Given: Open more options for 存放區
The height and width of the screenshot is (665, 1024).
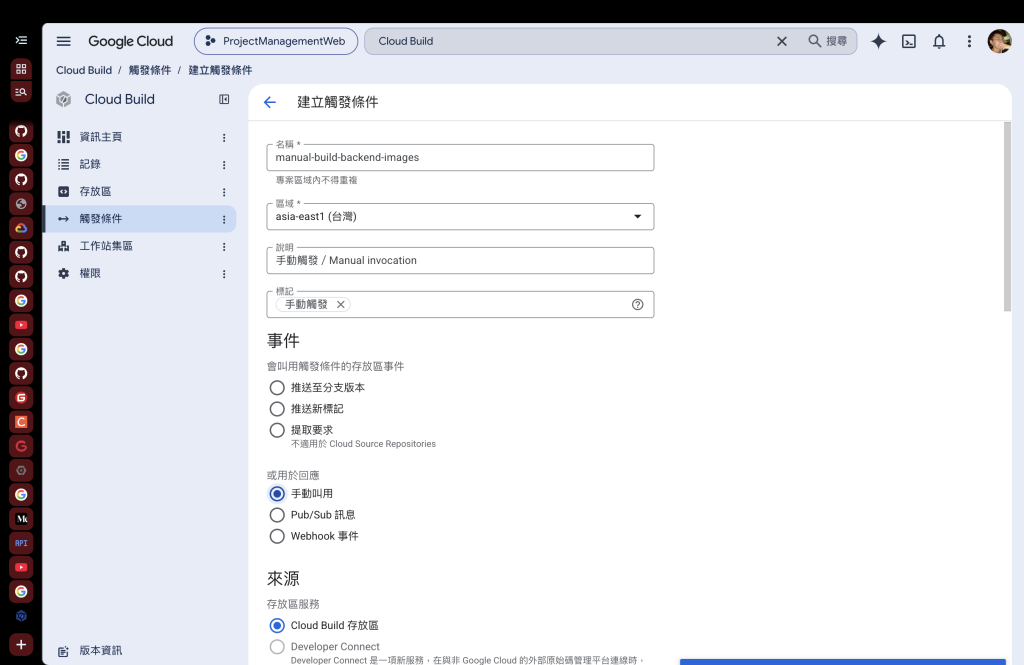Looking at the screenshot, I should point(224,192).
